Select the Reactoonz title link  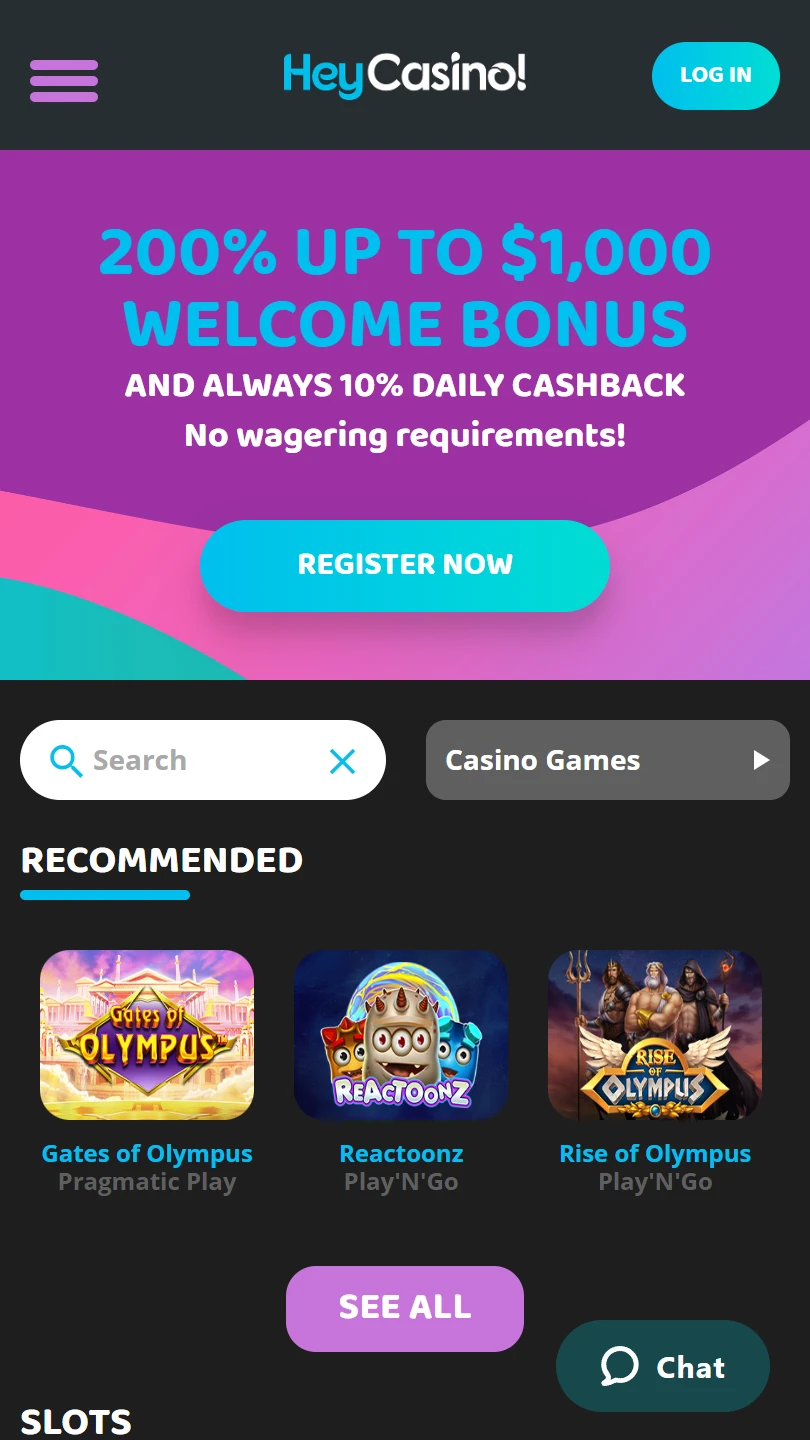click(401, 1154)
